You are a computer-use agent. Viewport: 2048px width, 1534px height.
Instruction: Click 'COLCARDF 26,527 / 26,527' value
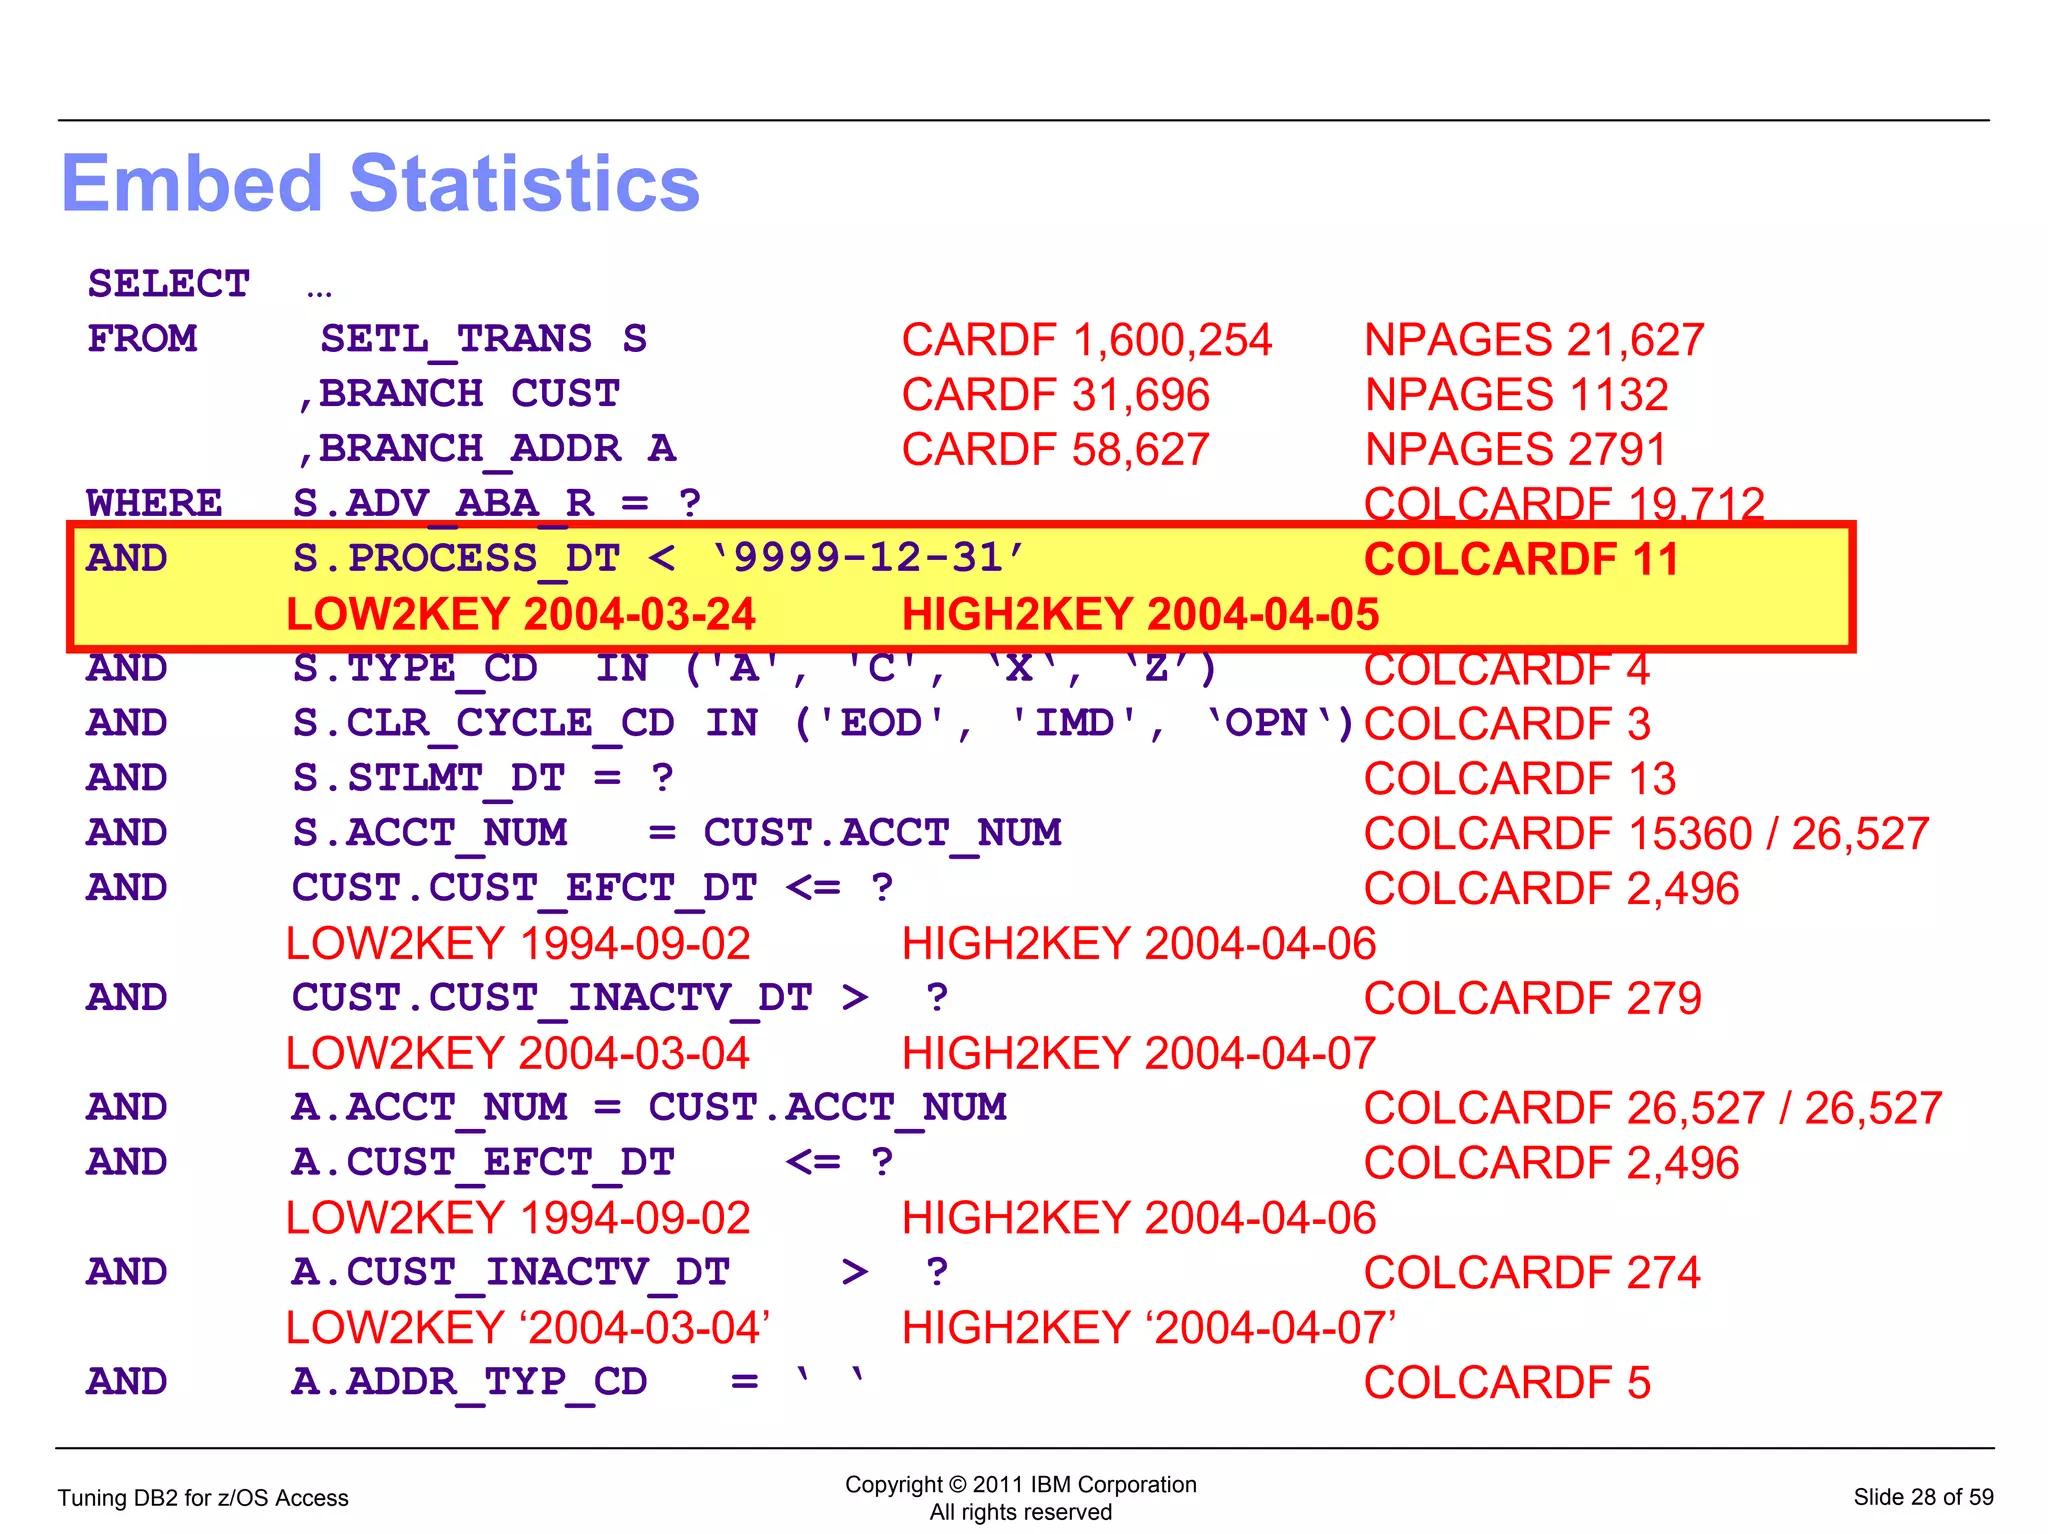pos(1653,1109)
